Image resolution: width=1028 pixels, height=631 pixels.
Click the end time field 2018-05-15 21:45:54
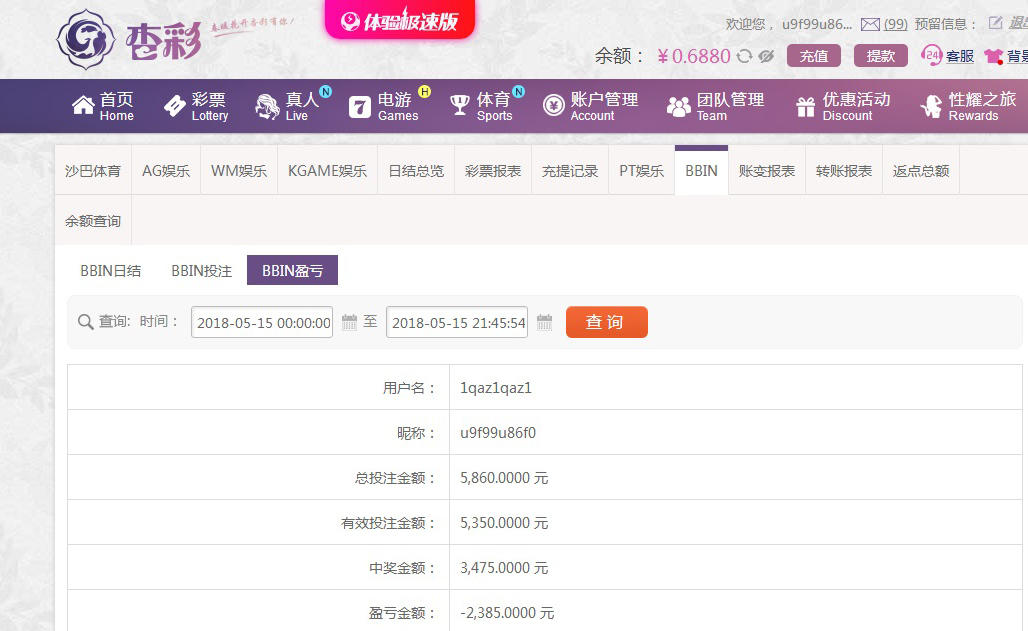pyautogui.click(x=457, y=322)
